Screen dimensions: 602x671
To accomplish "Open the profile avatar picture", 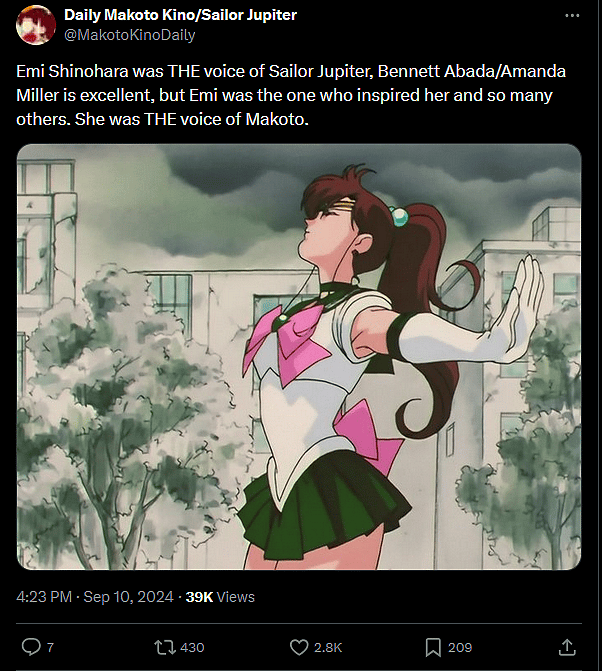I will [x=36, y=25].
